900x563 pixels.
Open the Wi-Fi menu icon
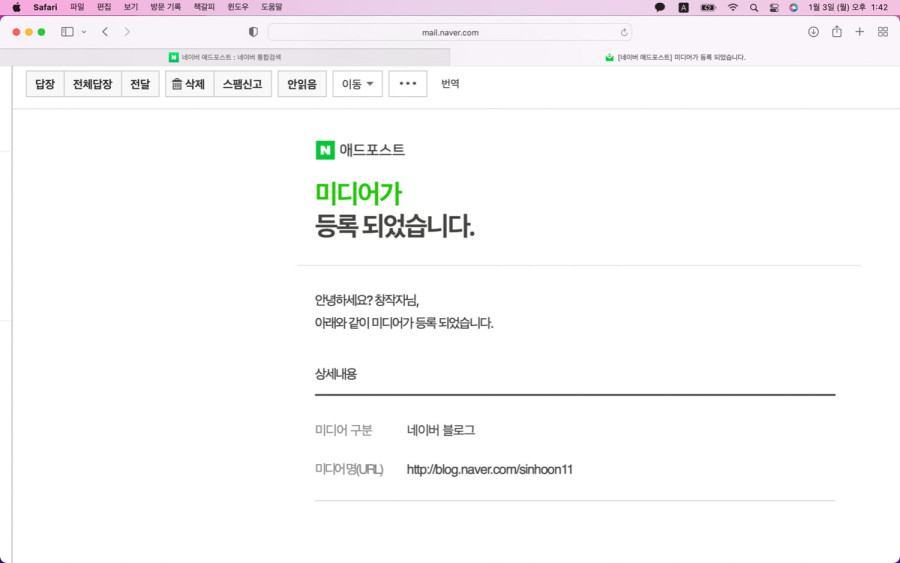(x=733, y=7)
